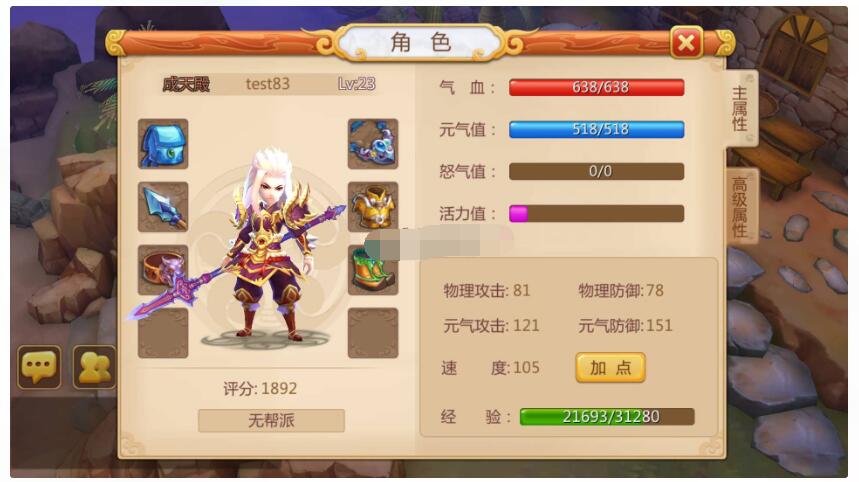Click the 无帮派 guild button
The height and width of the screenshot is (482, 859).
click(x=271, y=421)
